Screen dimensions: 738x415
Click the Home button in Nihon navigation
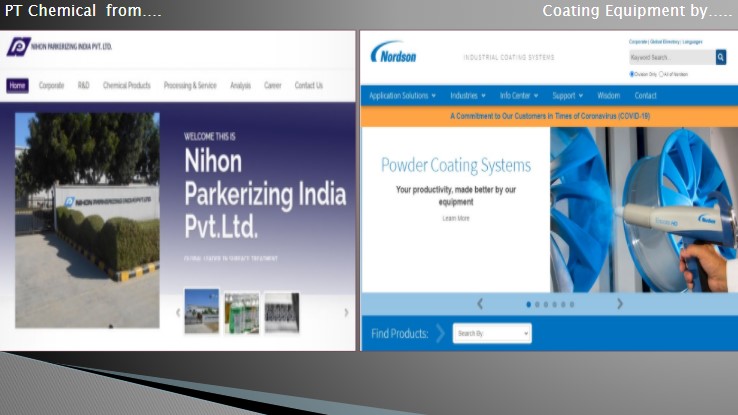[17, 86]
